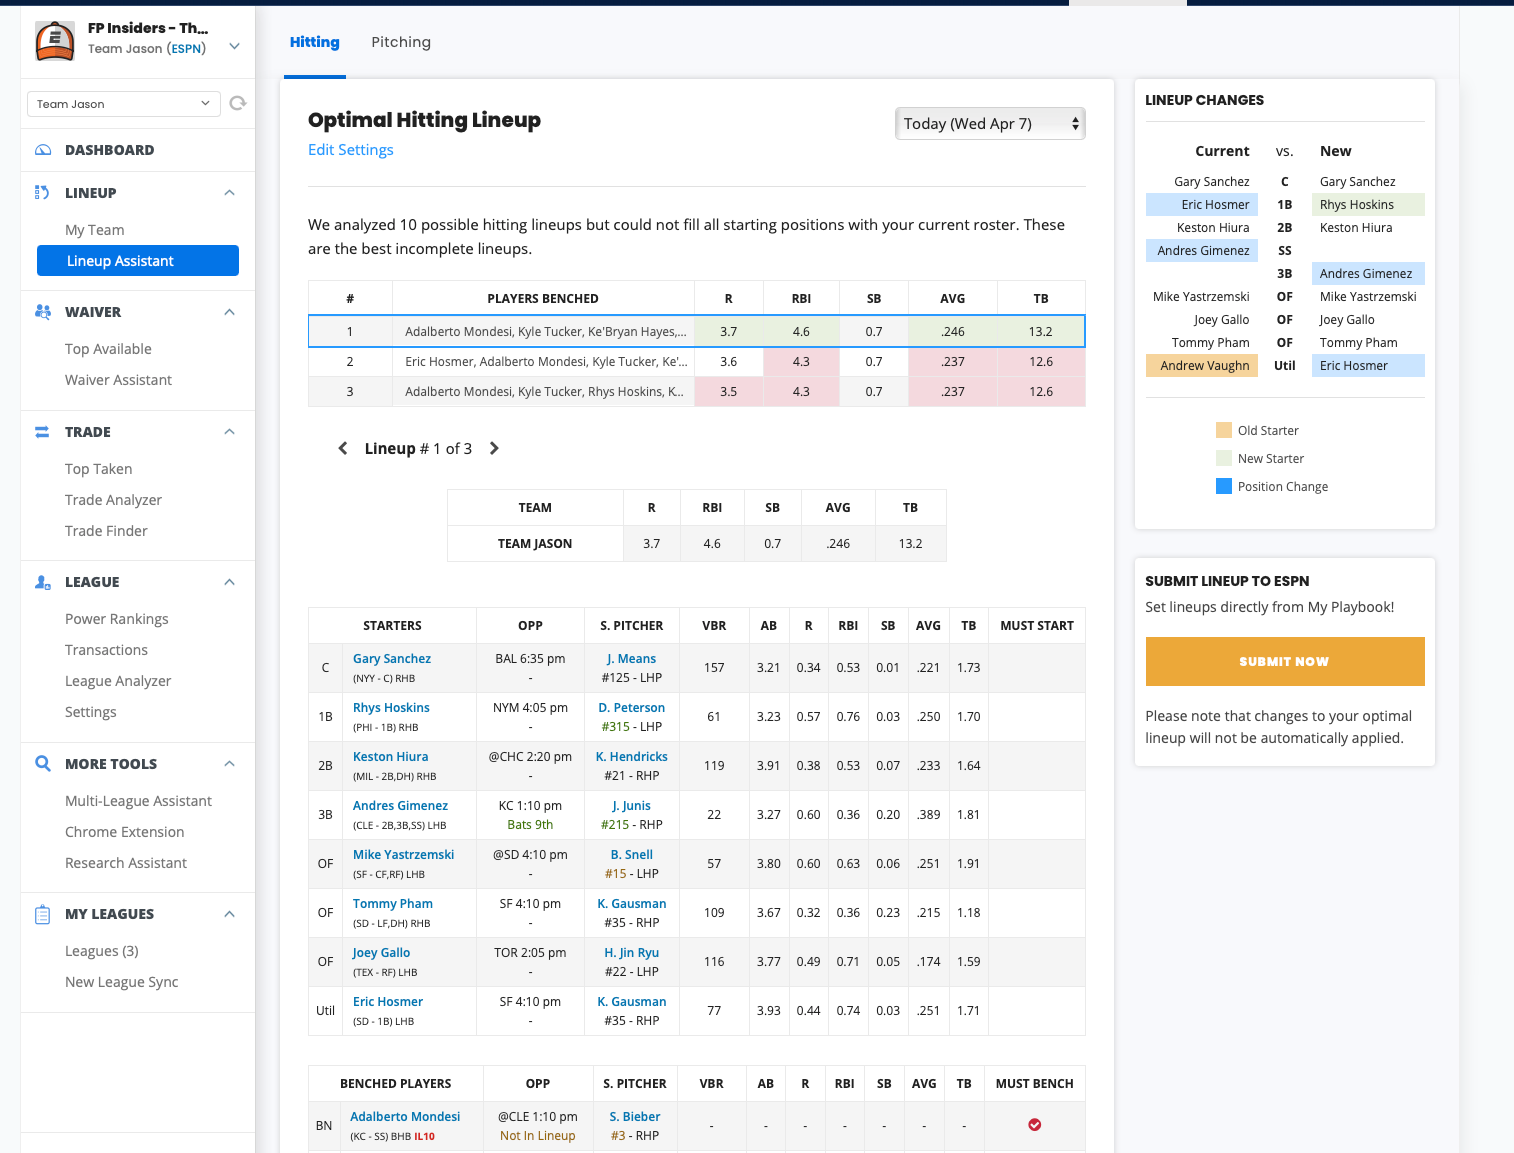Open Gary Sanchez player link
This screenshot has width=1514, height=1153.
[392, 659]
